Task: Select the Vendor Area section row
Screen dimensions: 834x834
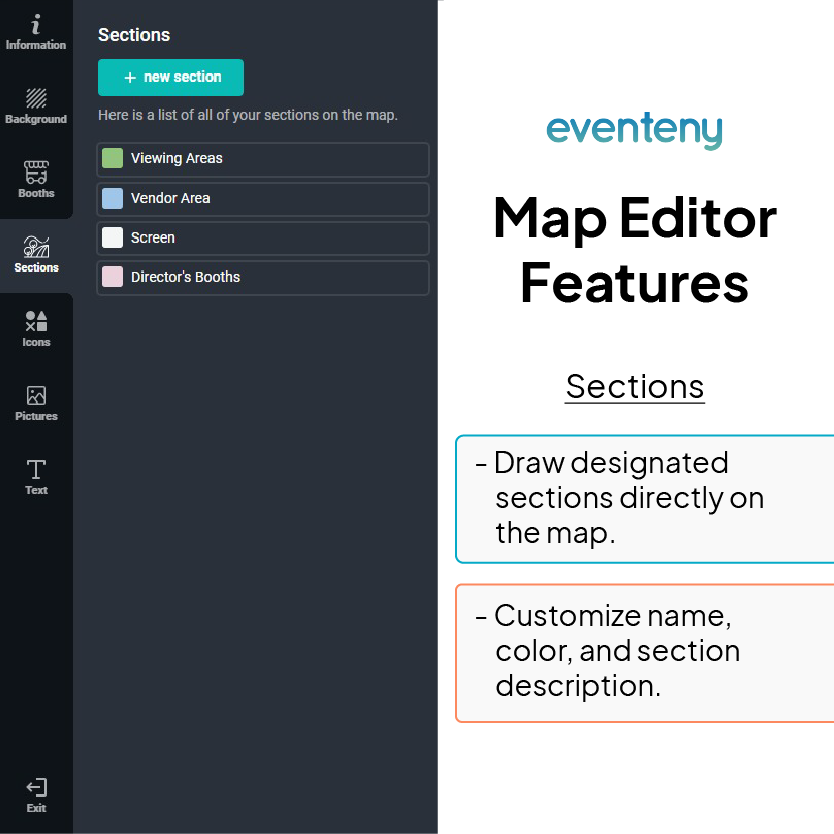Action: click(x=263, y=199)
